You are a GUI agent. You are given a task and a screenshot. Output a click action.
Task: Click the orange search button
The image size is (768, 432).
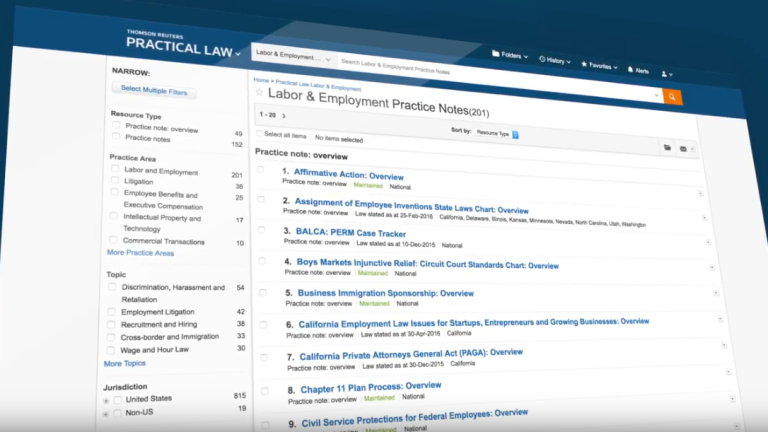click(x=672, y=97)
